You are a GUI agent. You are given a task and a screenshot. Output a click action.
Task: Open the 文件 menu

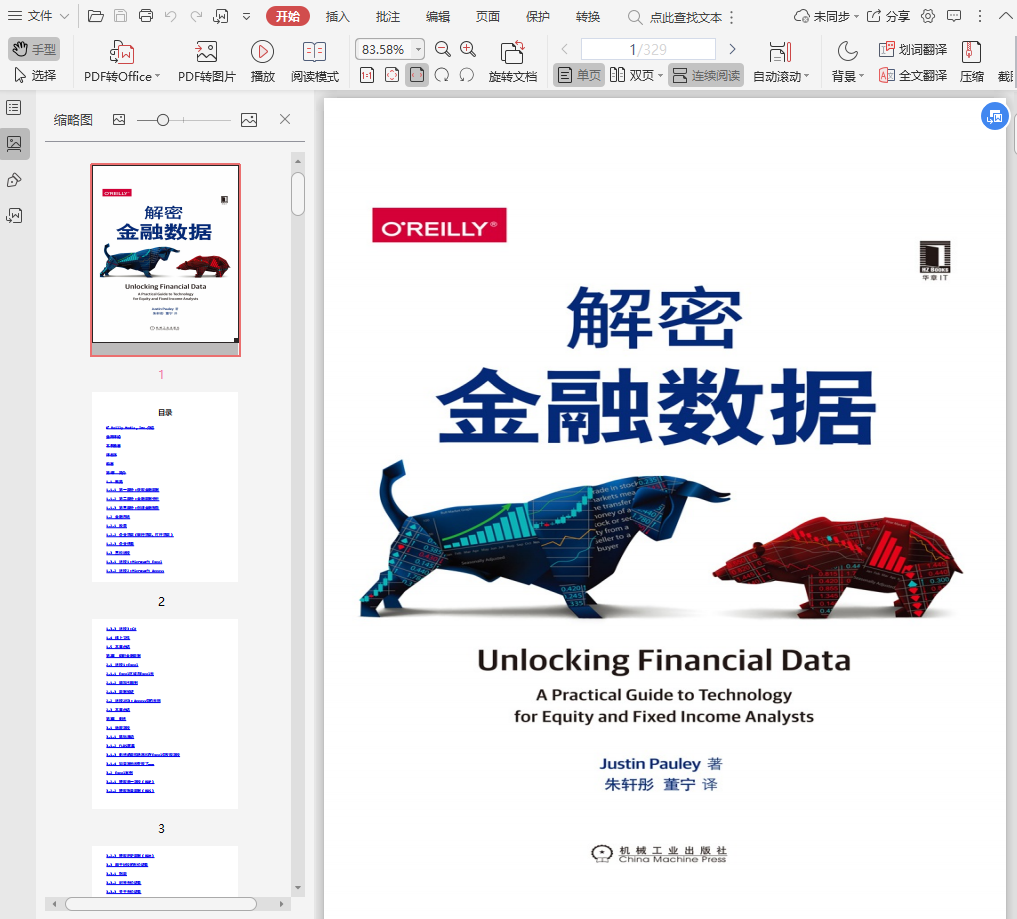(x=38, y=16)
